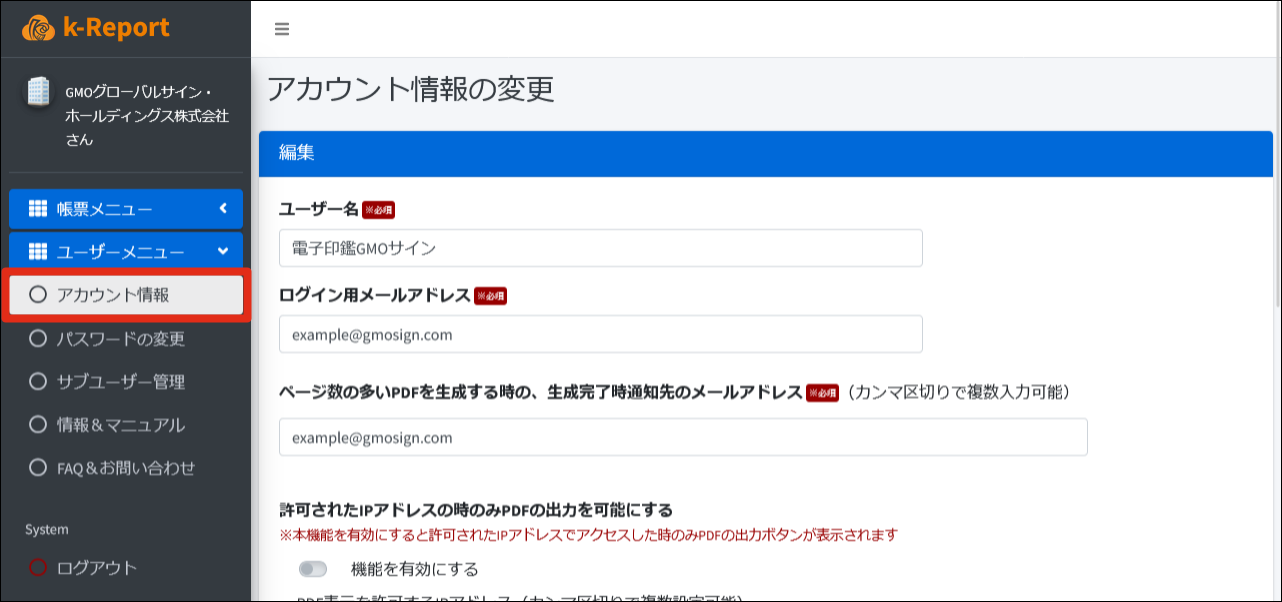Image resolution: width=1282 pixels, height=602 pixels.
Task: Toggle sidebar with the hamburger menu icon
Action: coord(282,29)
